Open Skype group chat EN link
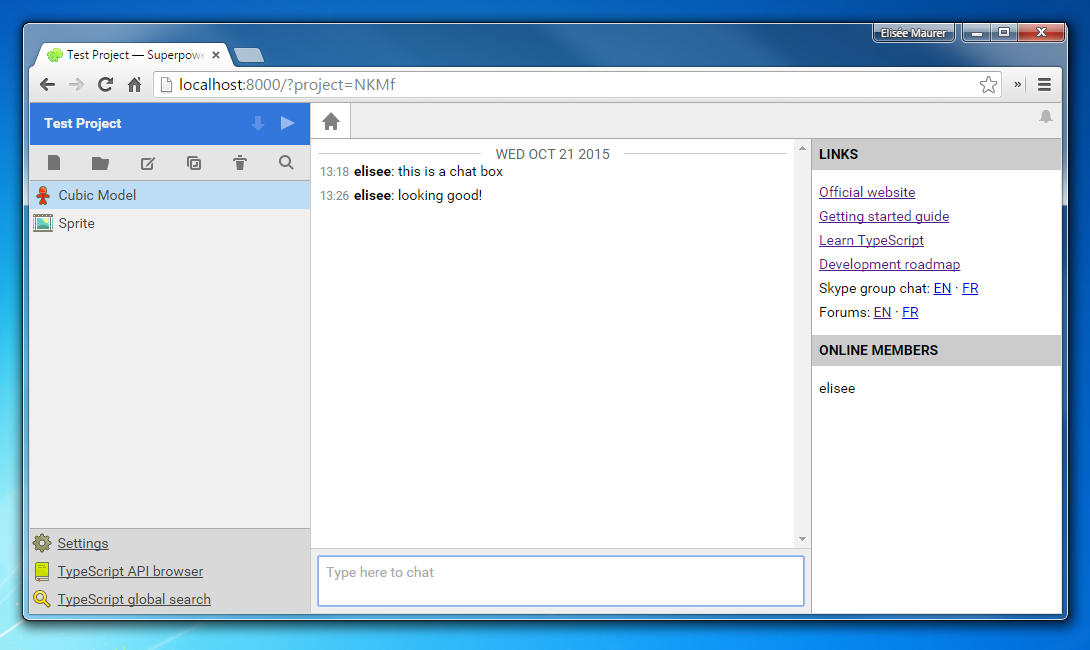1090x650 pixels. 942,288
